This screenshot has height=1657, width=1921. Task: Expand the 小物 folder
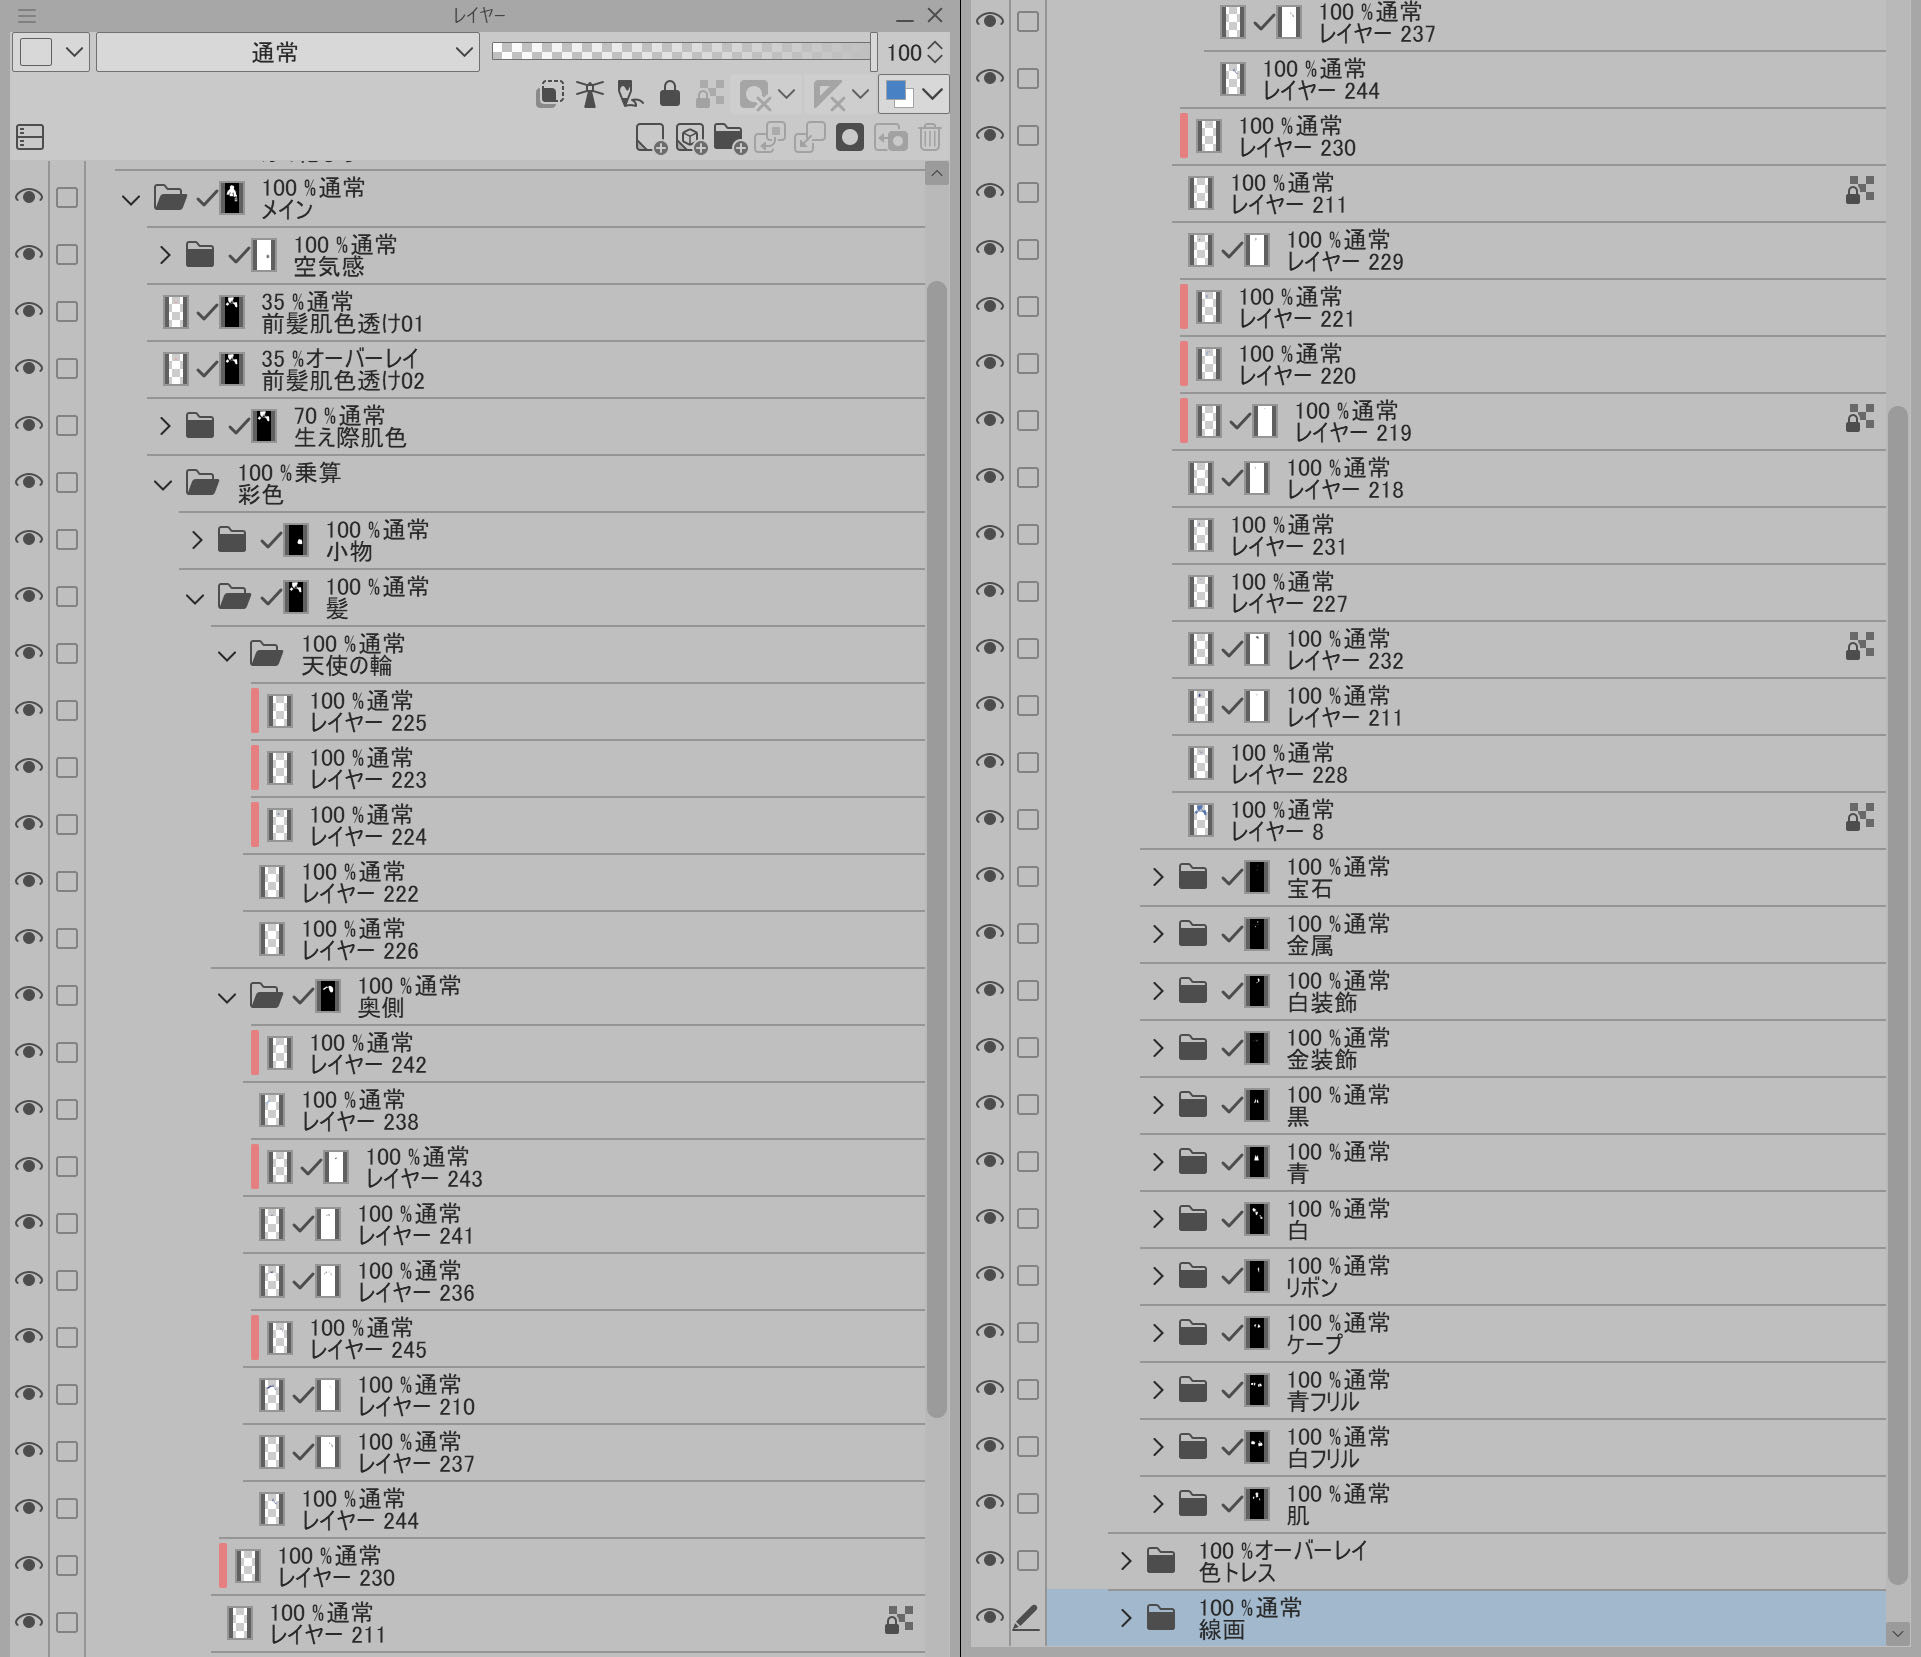(196, 540)
